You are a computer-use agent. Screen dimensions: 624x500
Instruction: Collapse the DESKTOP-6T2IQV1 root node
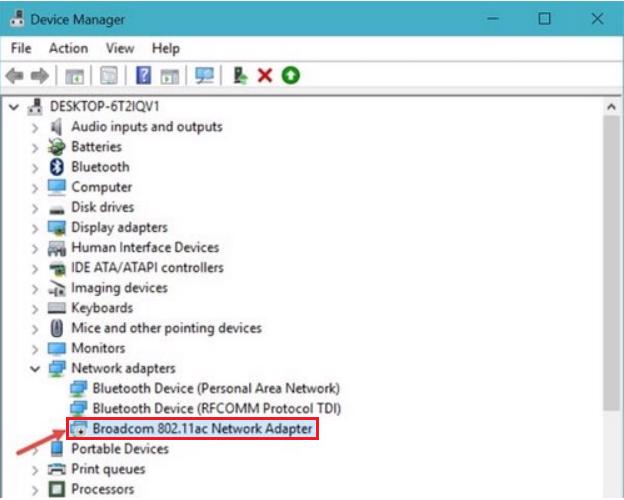(14, 107)
